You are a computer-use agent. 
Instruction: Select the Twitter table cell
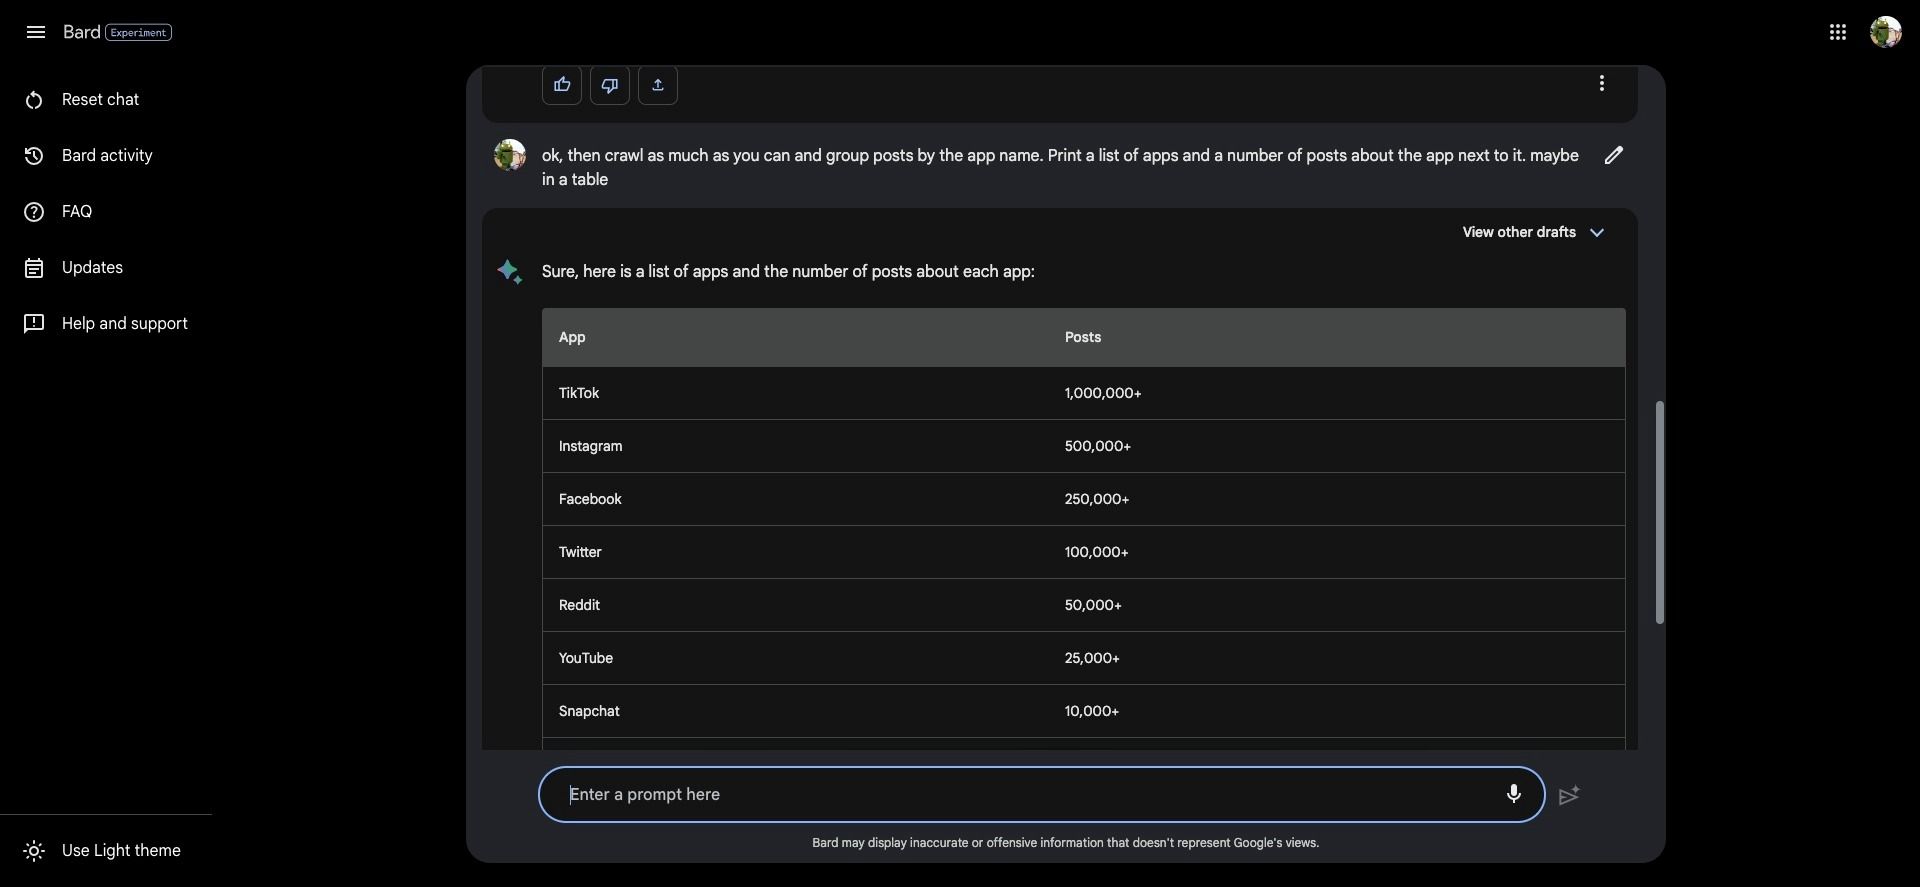click(580, 552)
